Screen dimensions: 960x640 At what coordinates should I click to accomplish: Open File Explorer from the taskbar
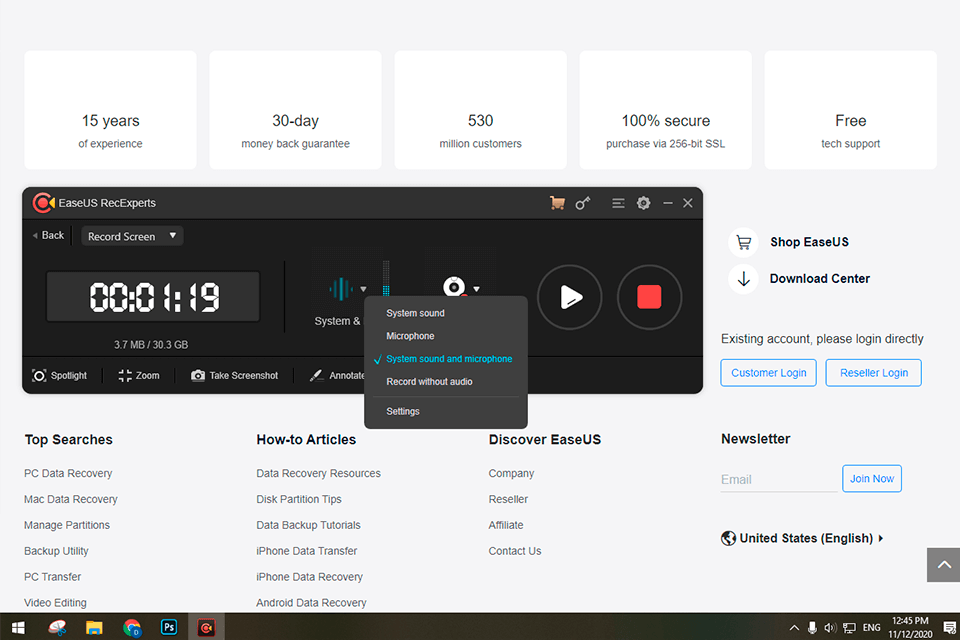(94, 628)
